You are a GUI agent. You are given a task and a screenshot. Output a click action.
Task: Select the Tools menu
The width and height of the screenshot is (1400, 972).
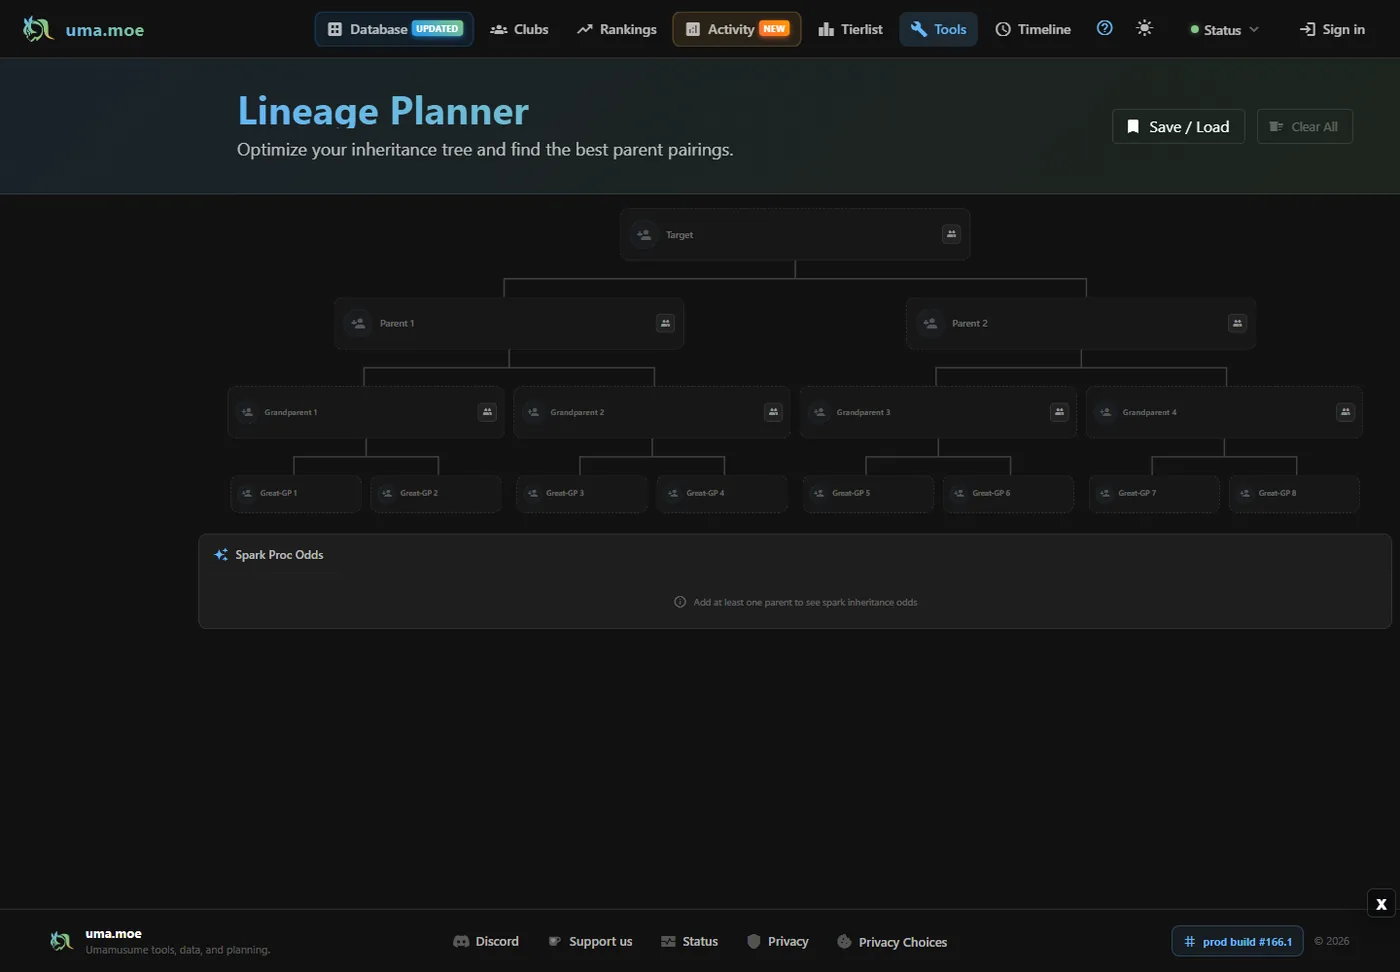point(938,29)
